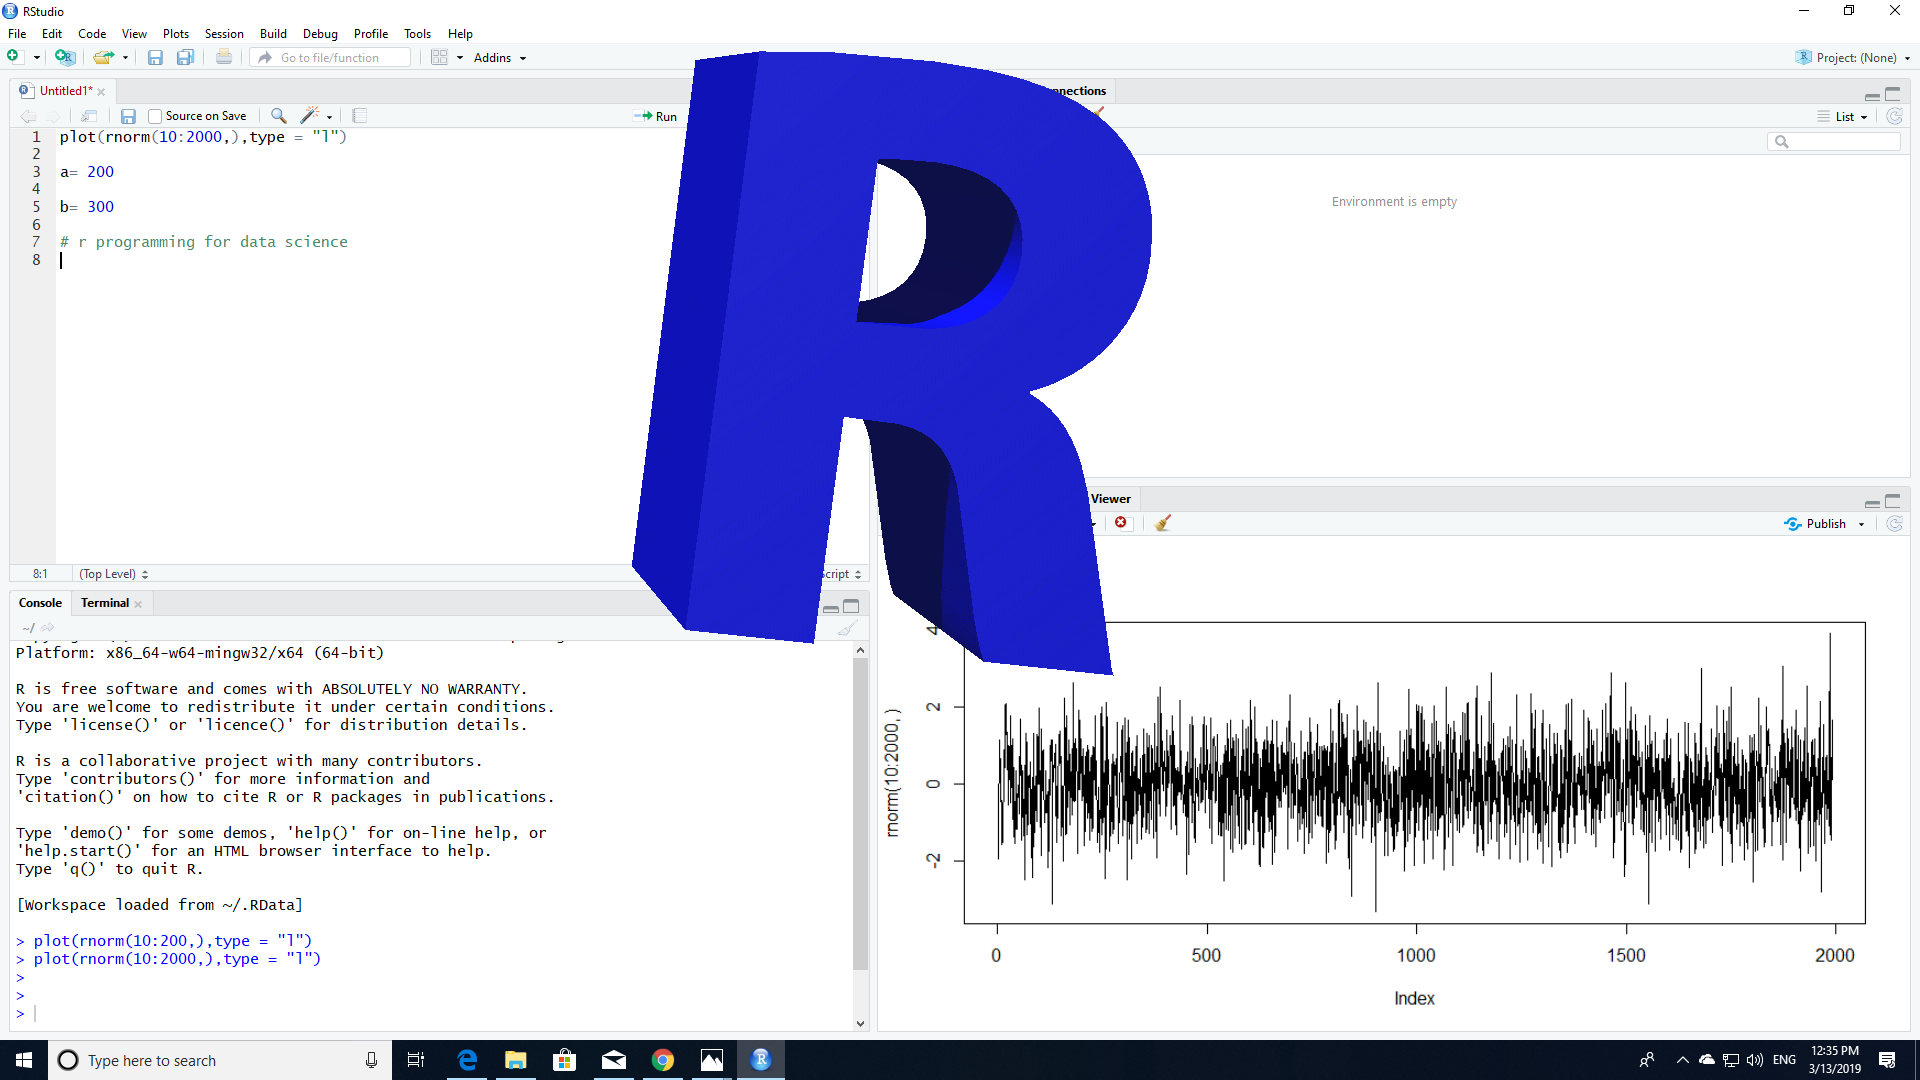1920x1080 pixels.
Task: Go back to previous source location
Action: (x=28, y=116)
